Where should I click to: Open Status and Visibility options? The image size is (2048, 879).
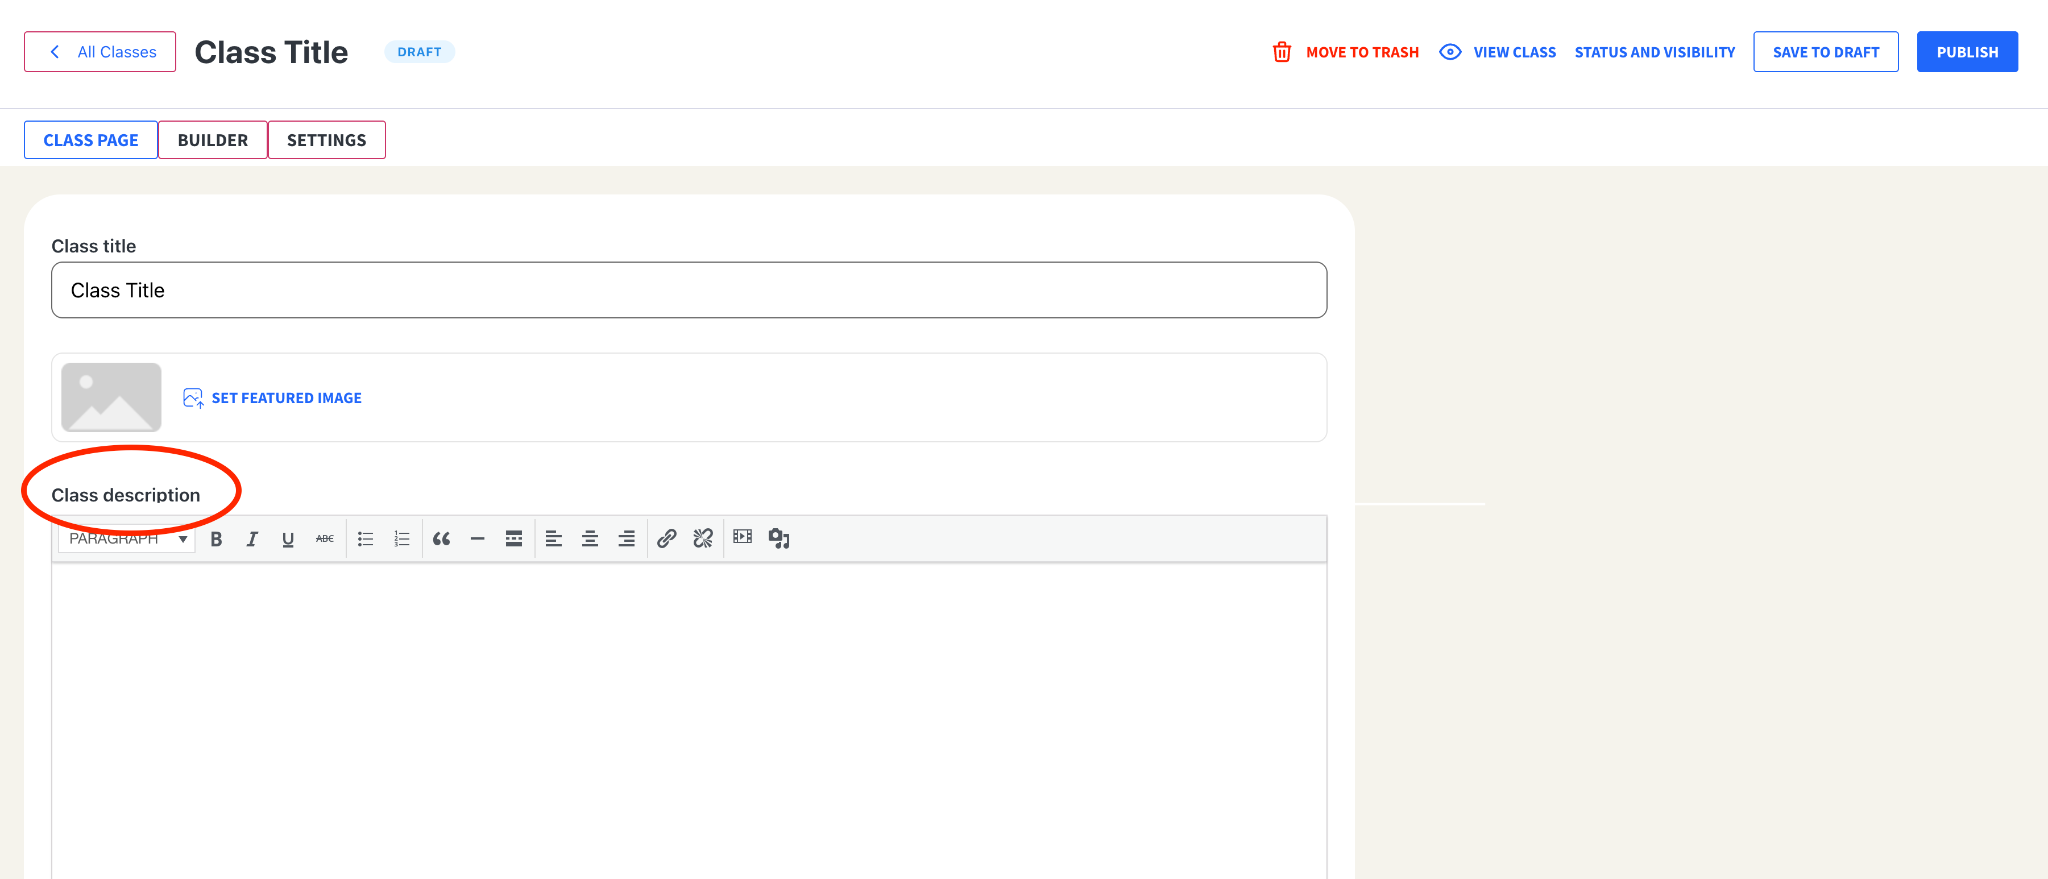(x=1655, y=52)
